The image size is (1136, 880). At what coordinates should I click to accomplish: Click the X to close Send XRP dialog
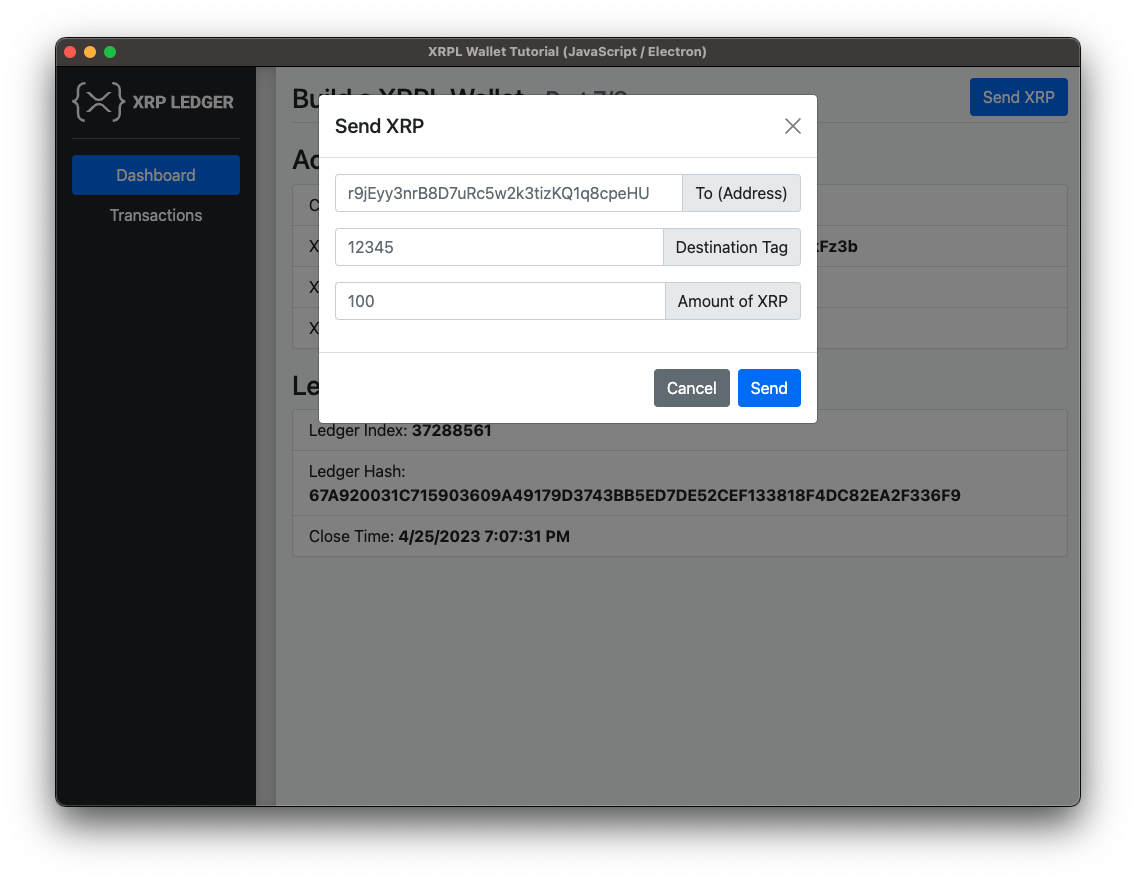pos(792,126)
